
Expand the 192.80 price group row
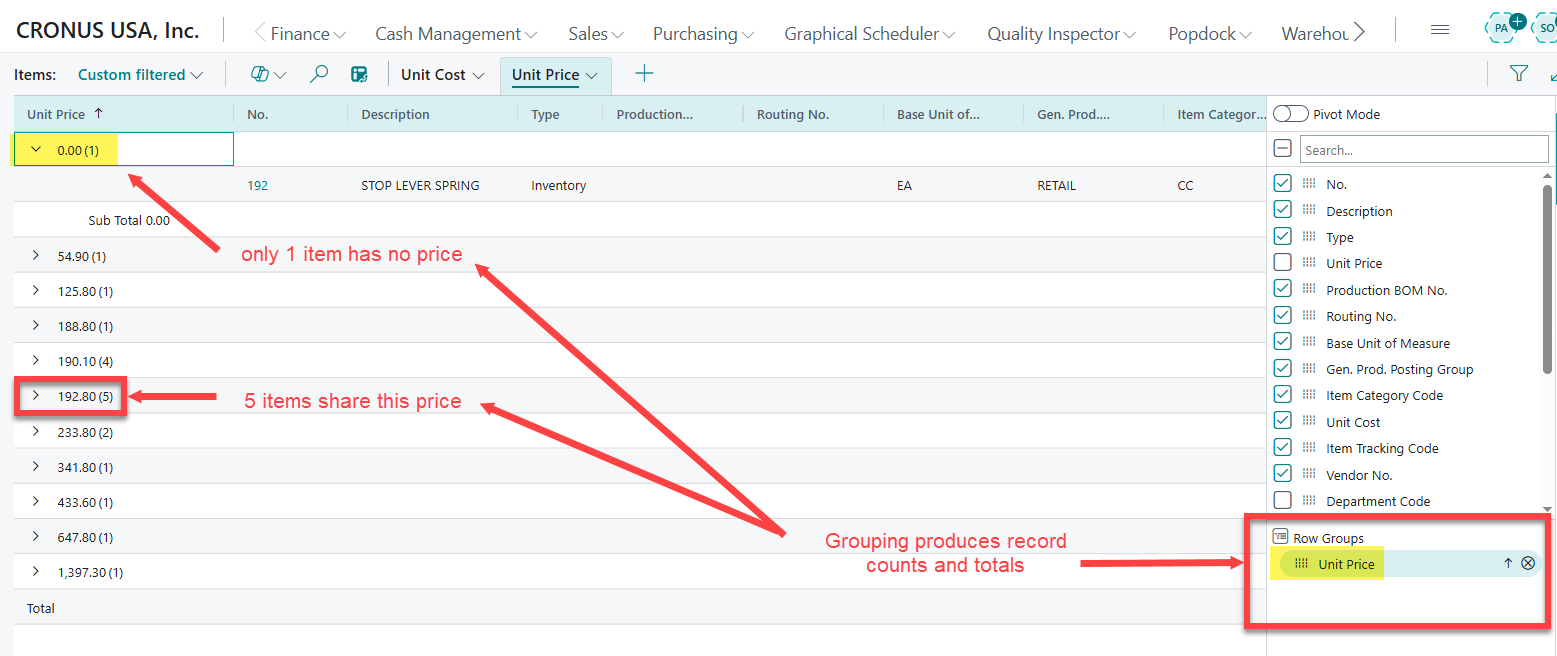point(37,396)
